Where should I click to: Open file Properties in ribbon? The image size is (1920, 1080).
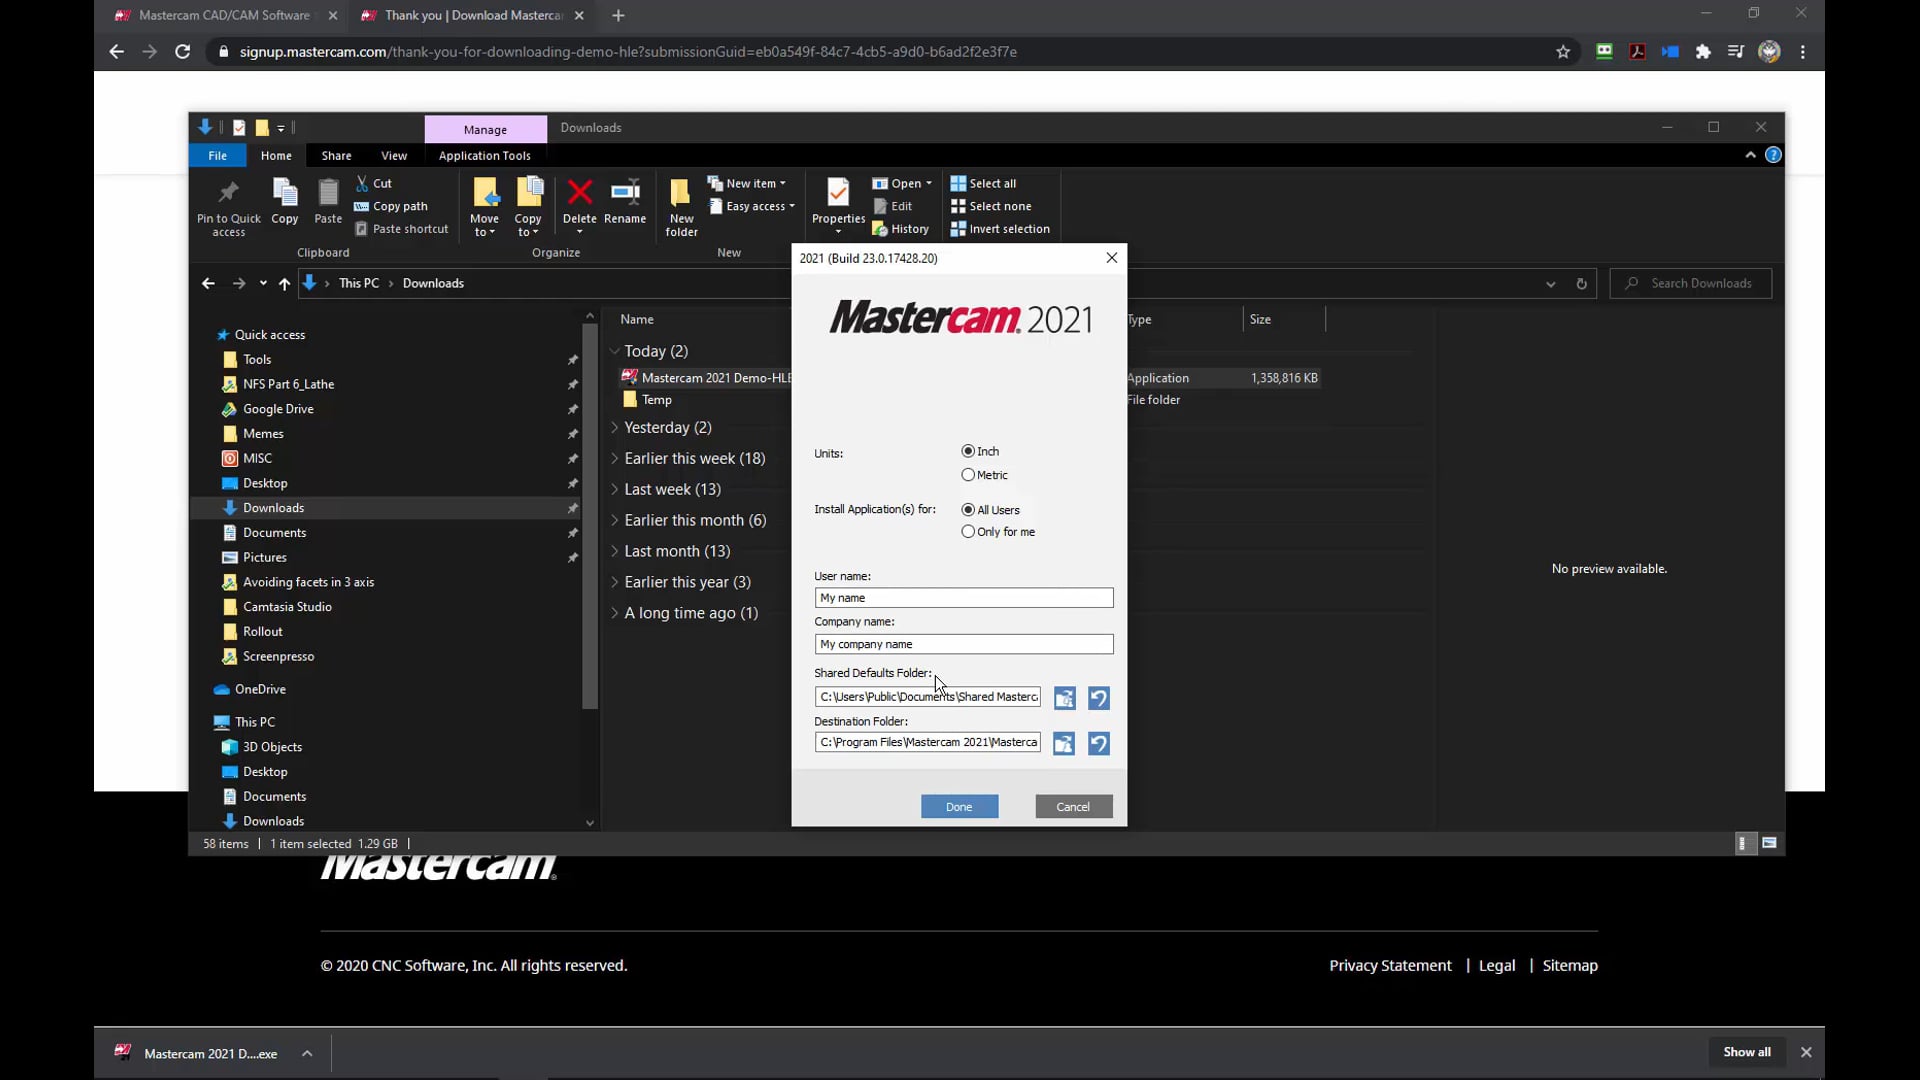coord(838,205)
